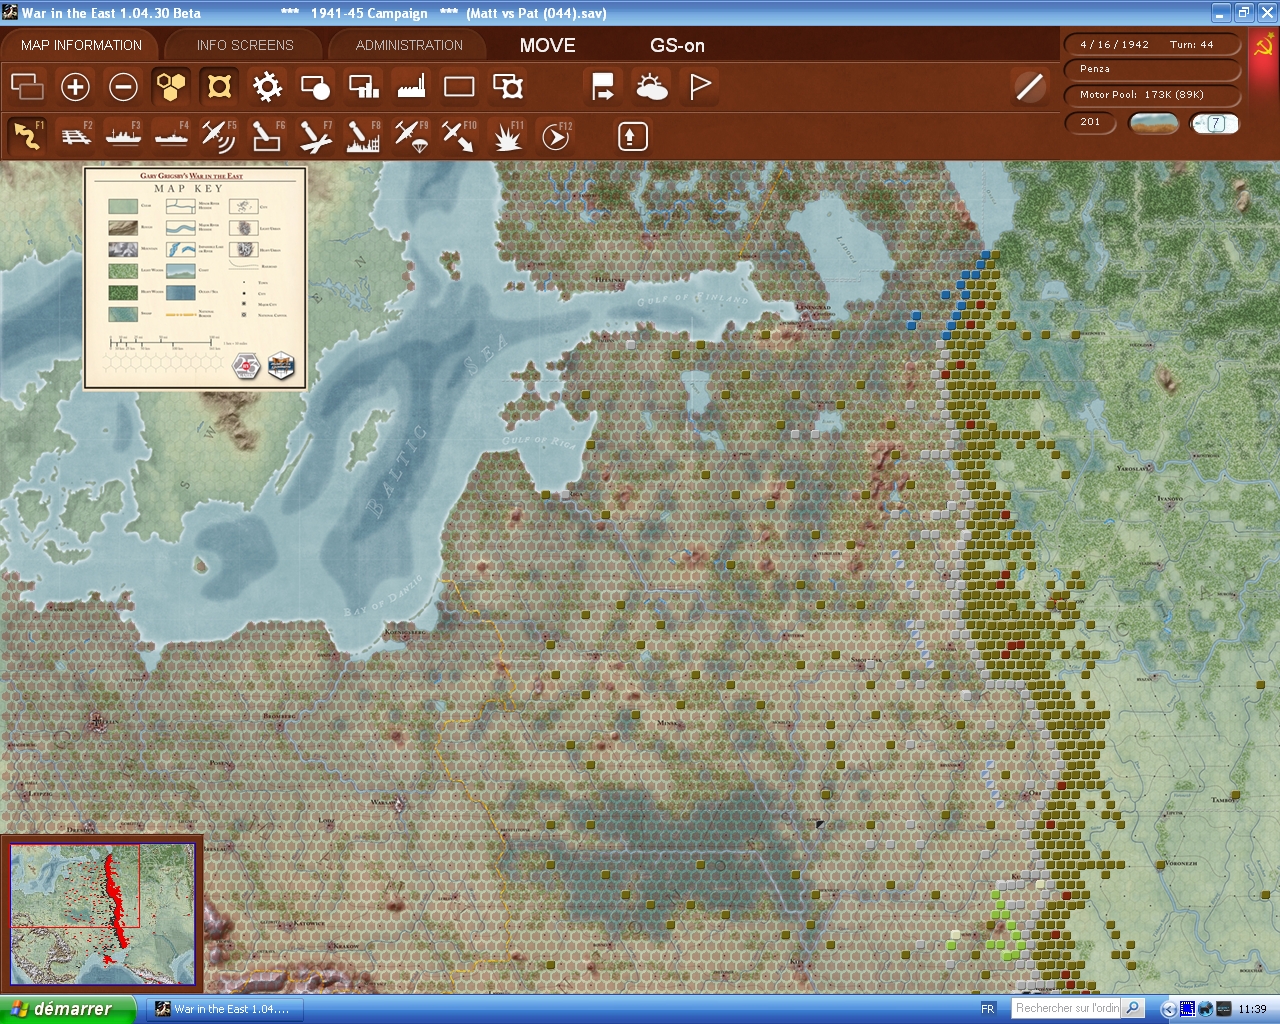Click the Penza location field

[x=1151, y=69]
